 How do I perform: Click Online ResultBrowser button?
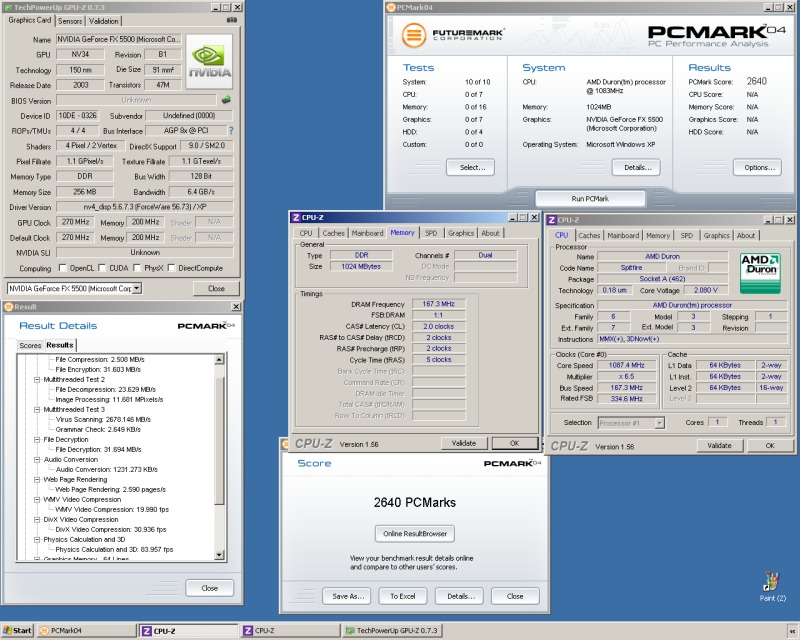point(415,534)
